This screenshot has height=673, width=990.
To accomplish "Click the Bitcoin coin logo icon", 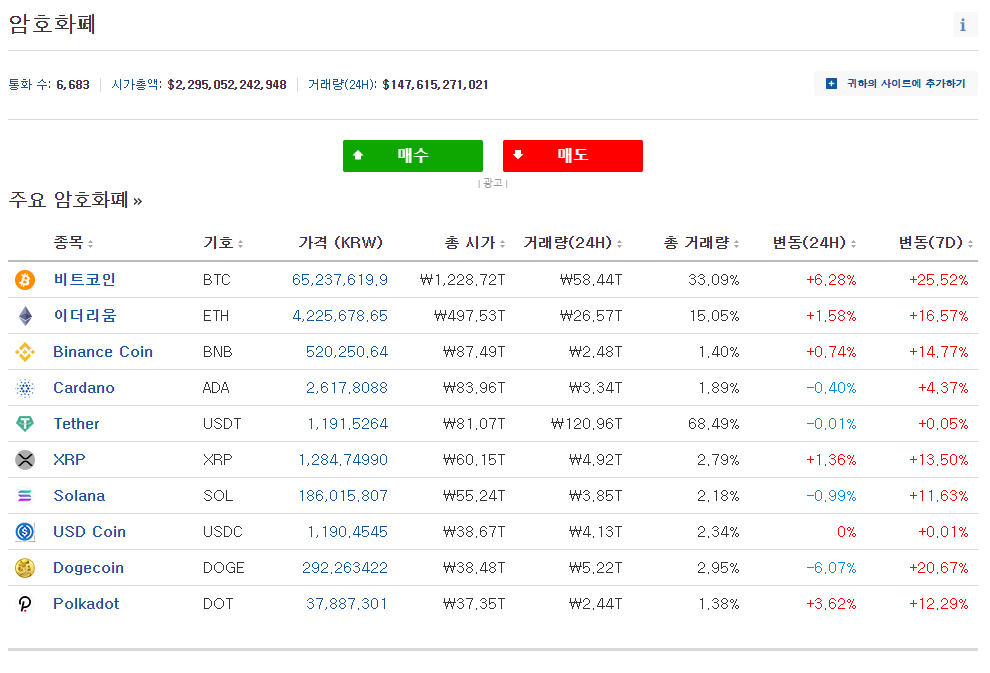I will (25, 280).
